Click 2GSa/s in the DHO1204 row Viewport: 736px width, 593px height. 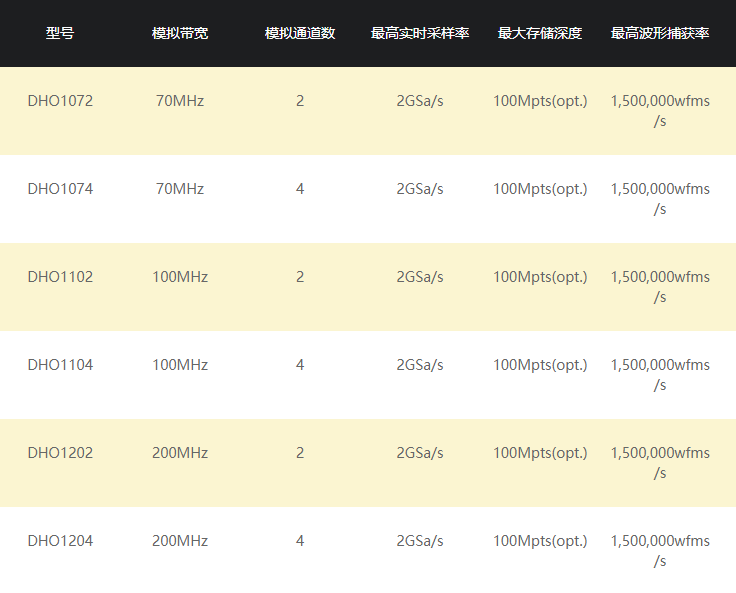[x=420, y=541]
